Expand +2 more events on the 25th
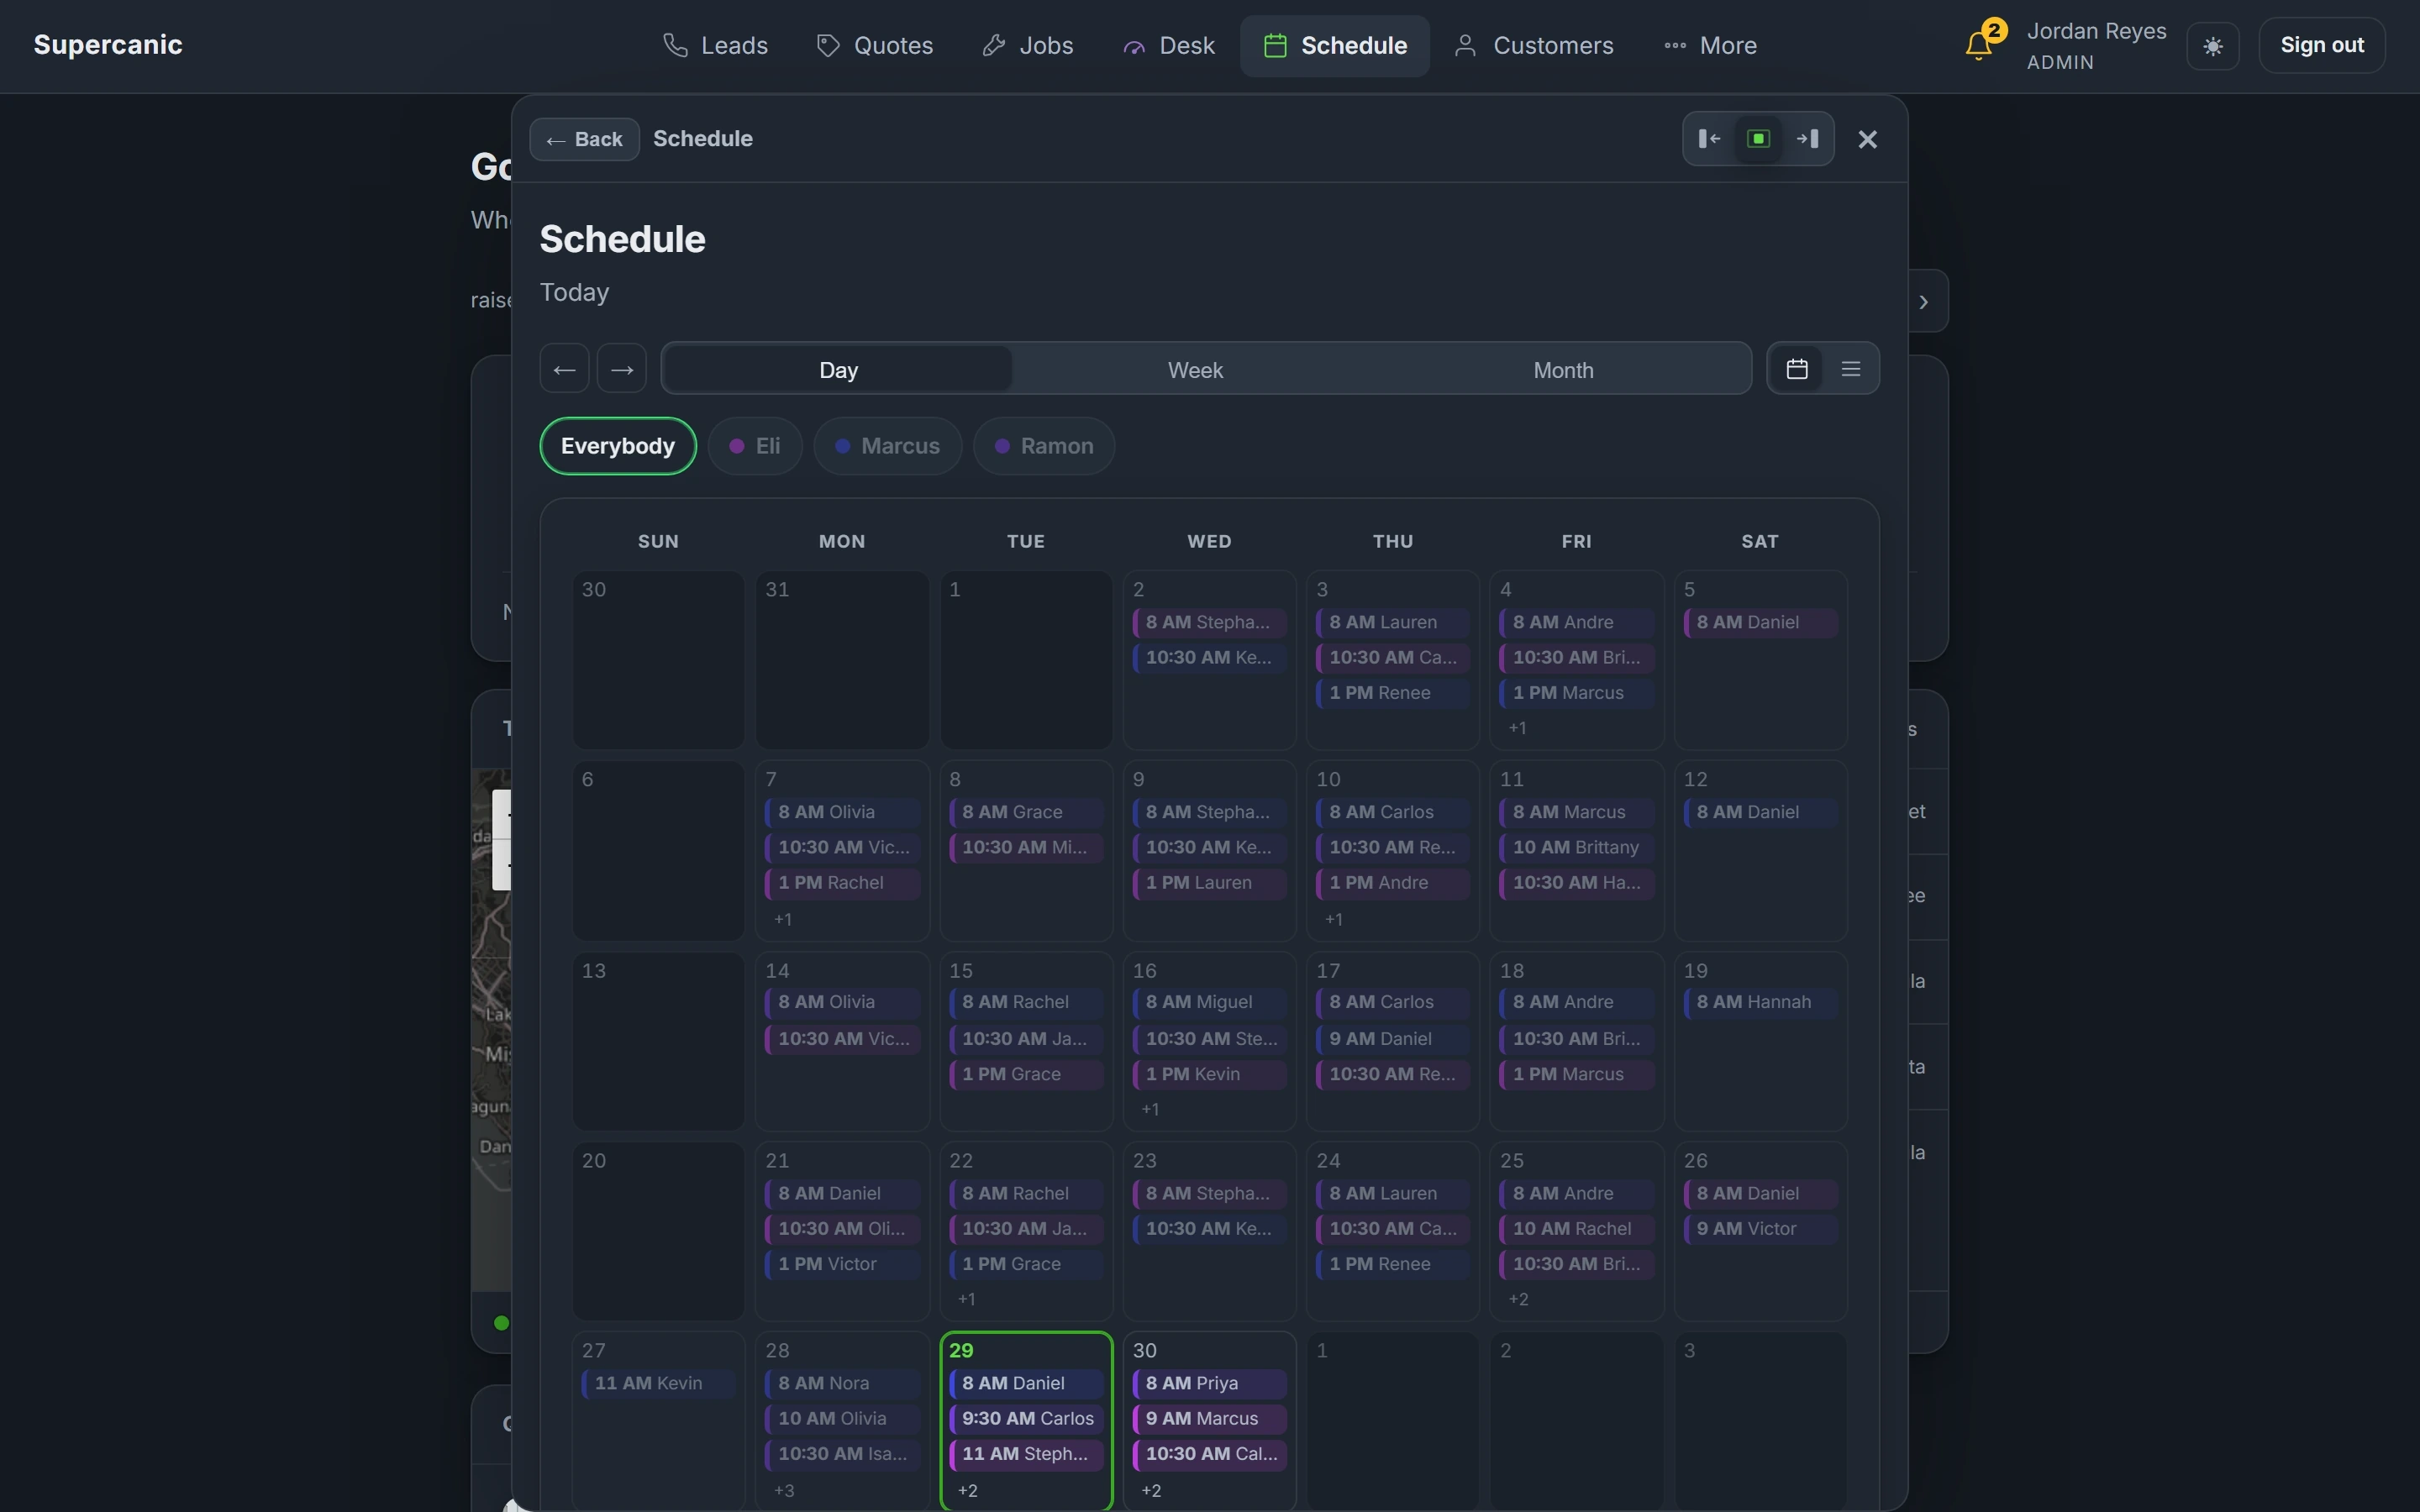The width and height of the screenshot is (2420, 1512). coord(1518,1299)
